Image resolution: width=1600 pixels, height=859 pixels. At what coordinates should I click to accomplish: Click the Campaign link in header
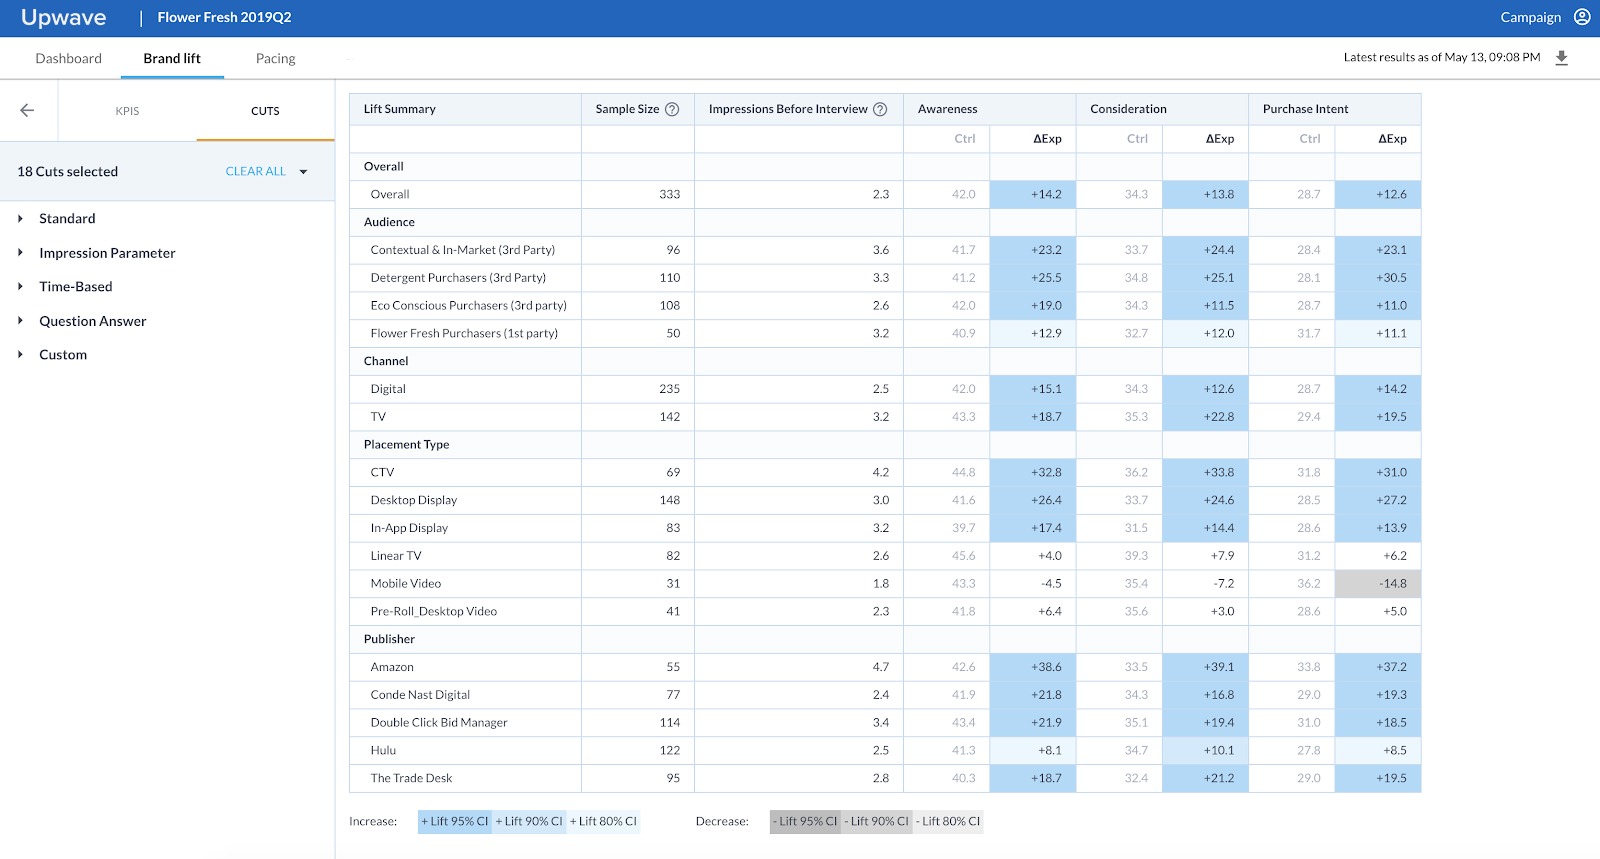click(x=1530, y=17)
